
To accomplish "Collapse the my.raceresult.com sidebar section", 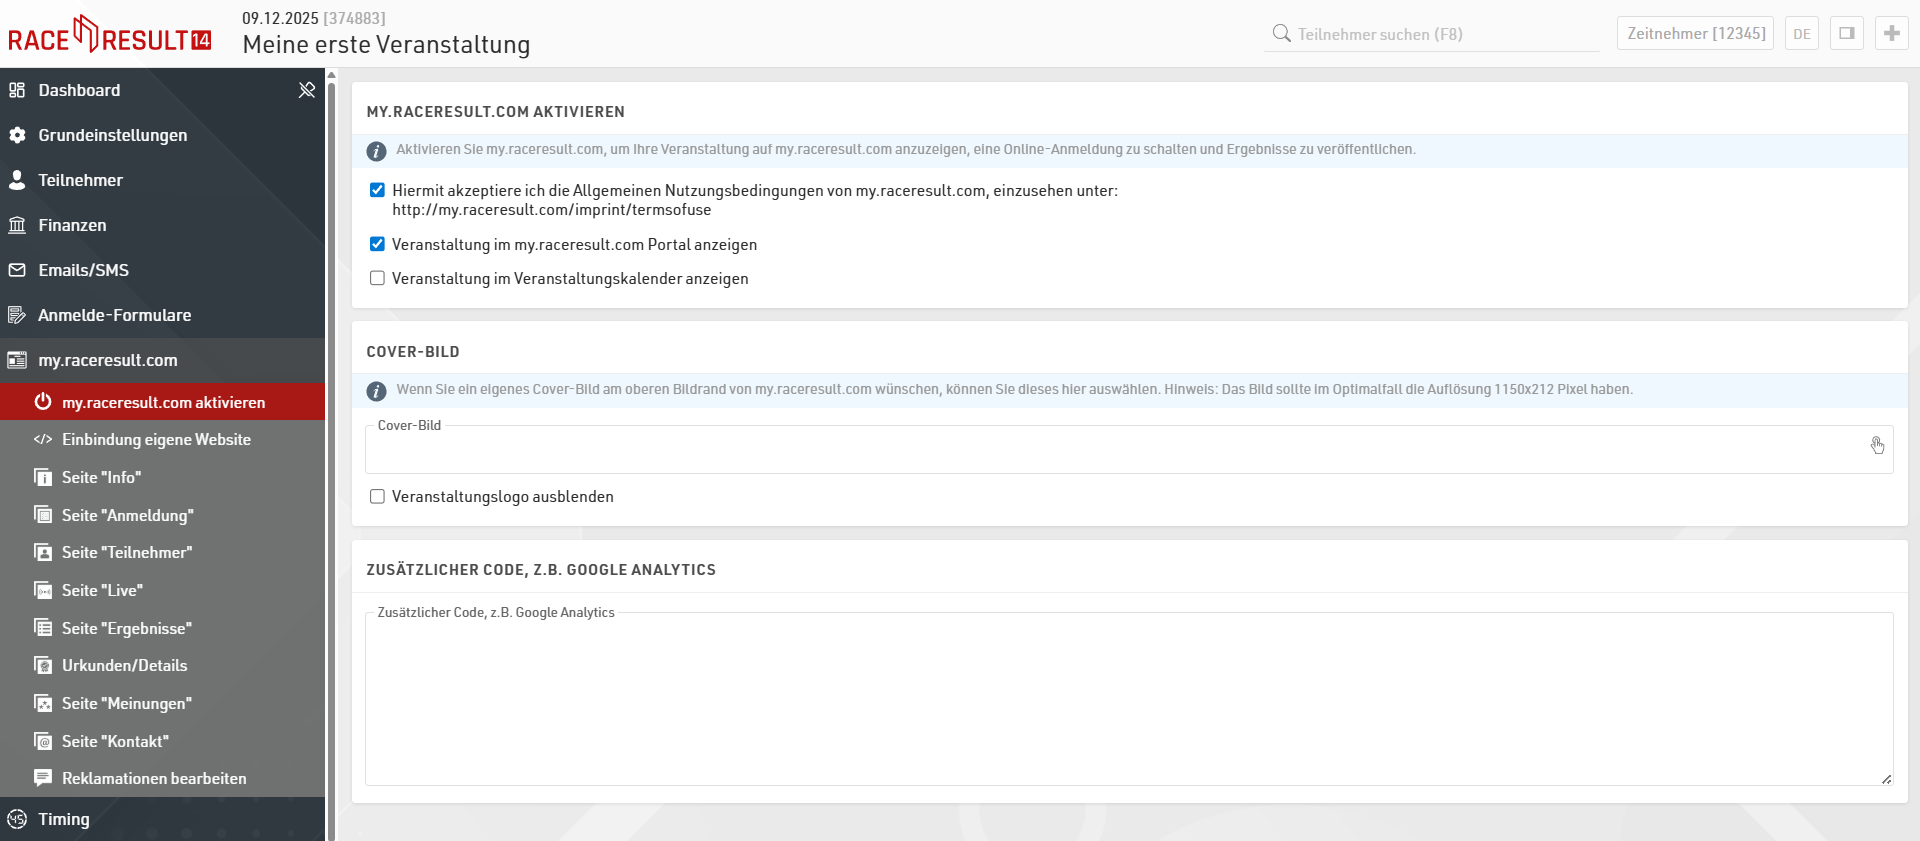I will [x=108, y=360].
